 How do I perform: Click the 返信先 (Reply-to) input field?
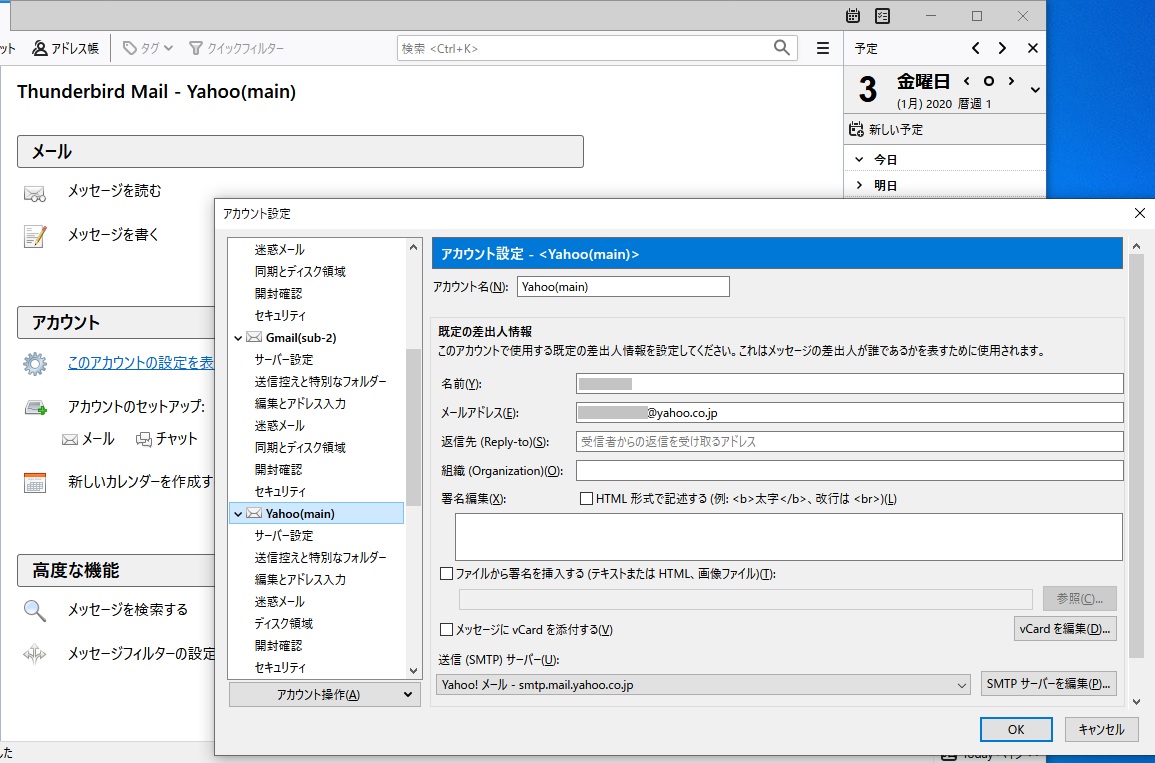tap(849, 442)
